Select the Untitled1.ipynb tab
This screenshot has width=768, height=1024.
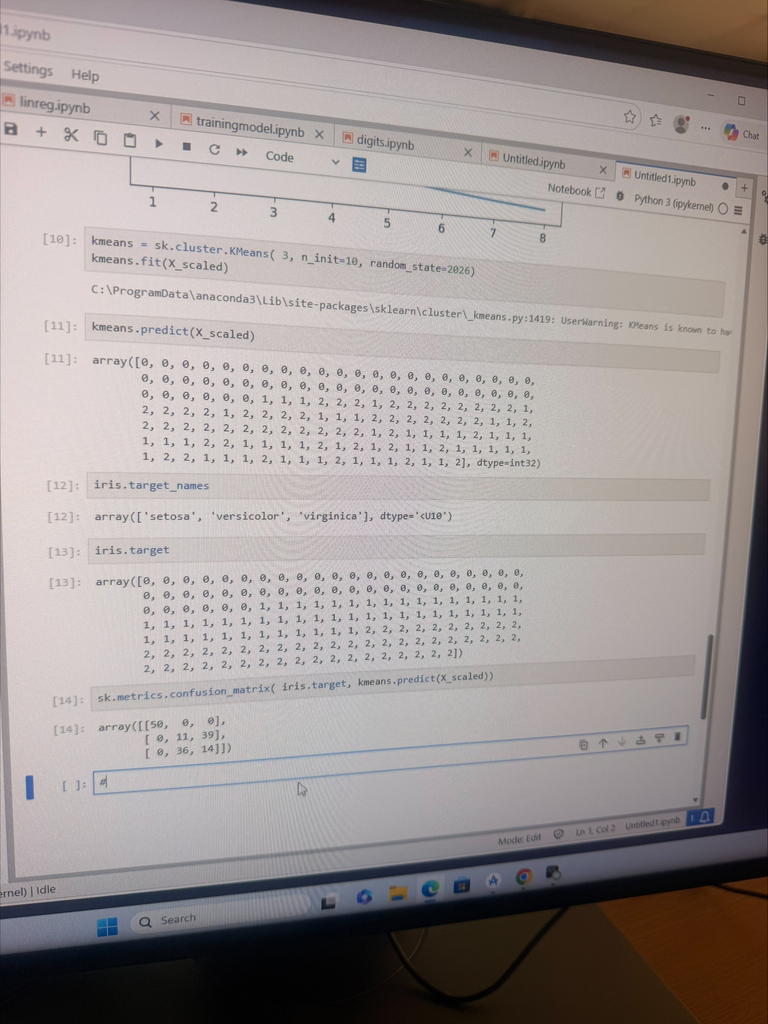coord(665,178)
